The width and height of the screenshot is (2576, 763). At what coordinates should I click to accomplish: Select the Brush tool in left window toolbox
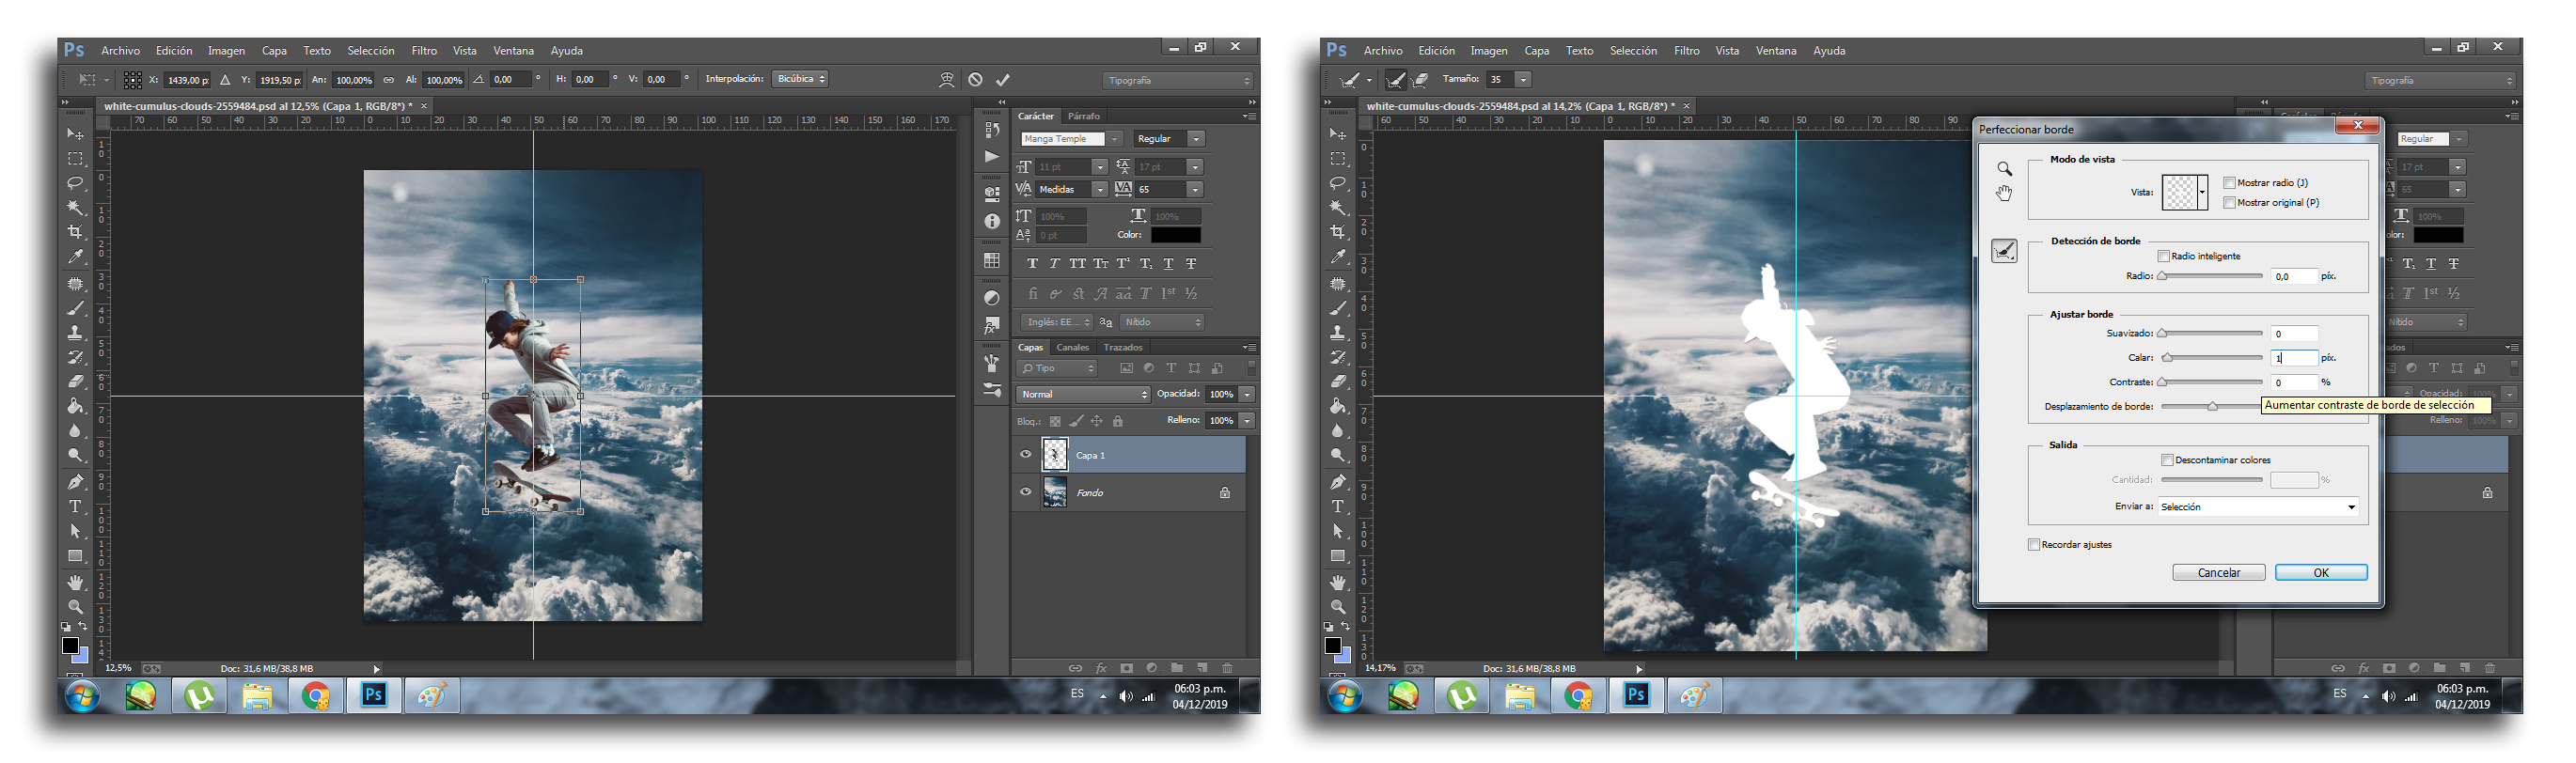coord(75,308)
